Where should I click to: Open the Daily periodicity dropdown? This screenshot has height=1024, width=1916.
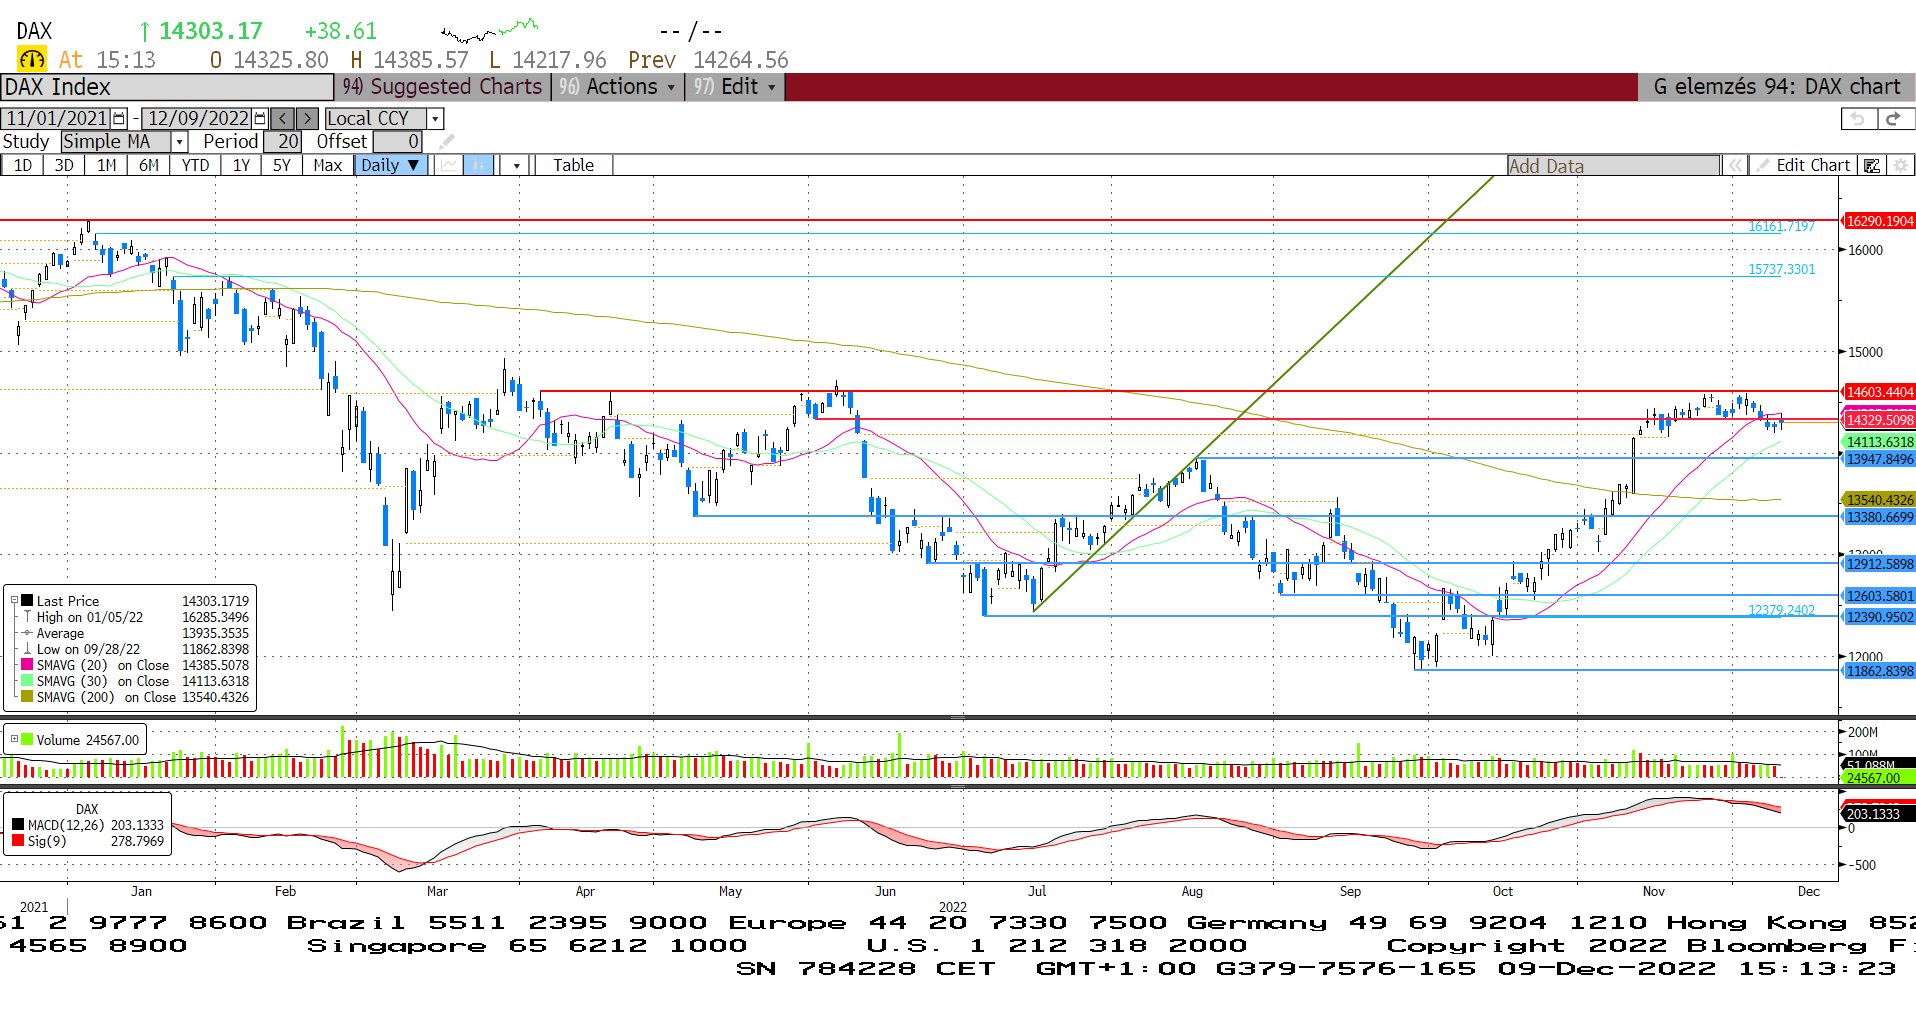[391, 165]
